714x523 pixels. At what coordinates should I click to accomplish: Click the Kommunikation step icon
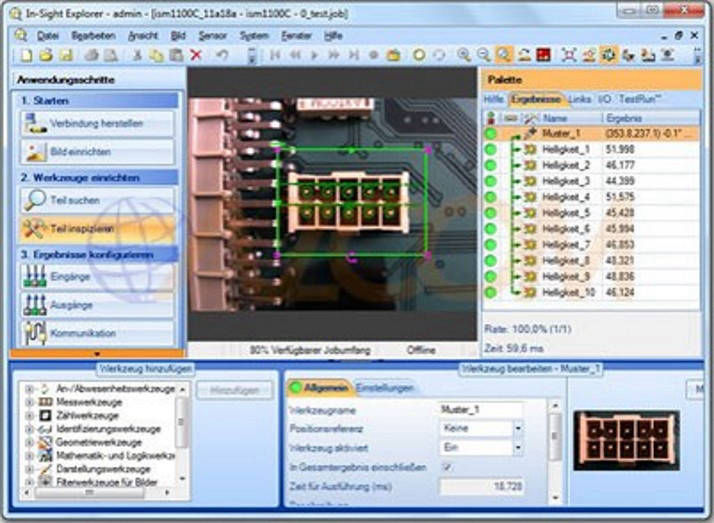(x=33, y=332)
